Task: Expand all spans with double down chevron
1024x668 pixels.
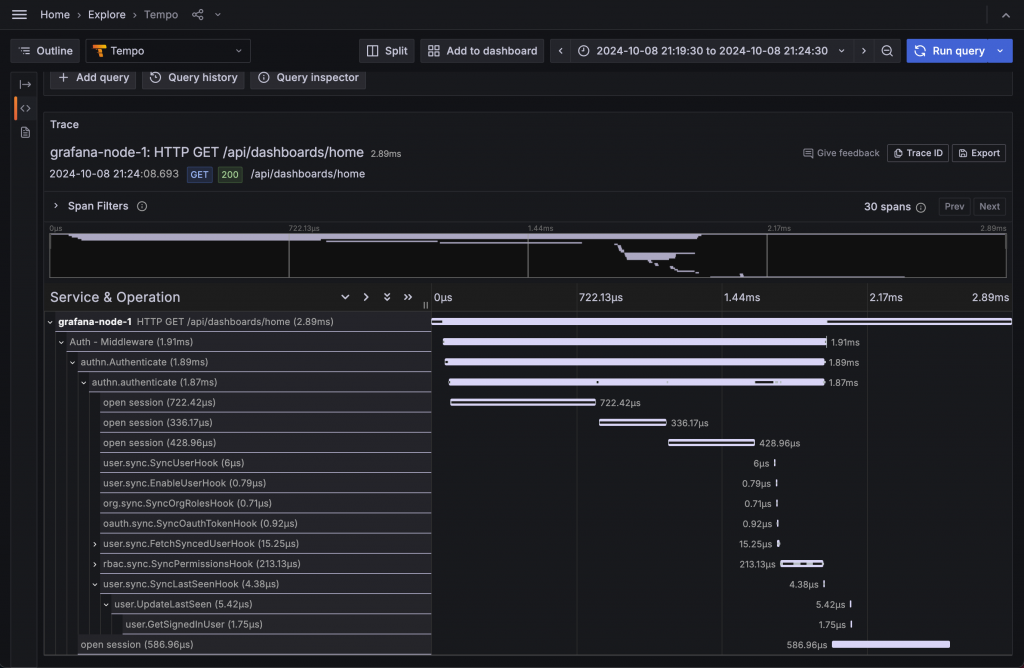Action: click(x=387, y=297)
